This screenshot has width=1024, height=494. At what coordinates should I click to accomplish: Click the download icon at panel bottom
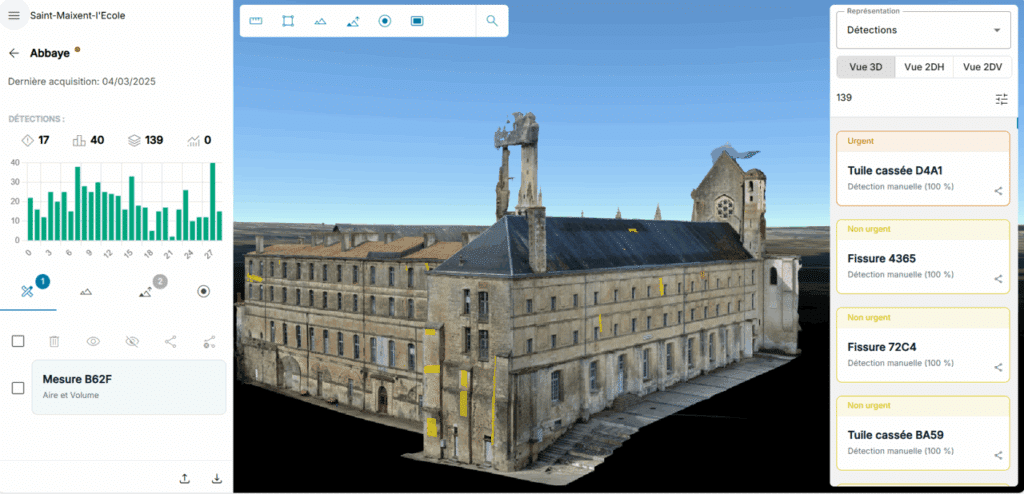tap(217, 479)
